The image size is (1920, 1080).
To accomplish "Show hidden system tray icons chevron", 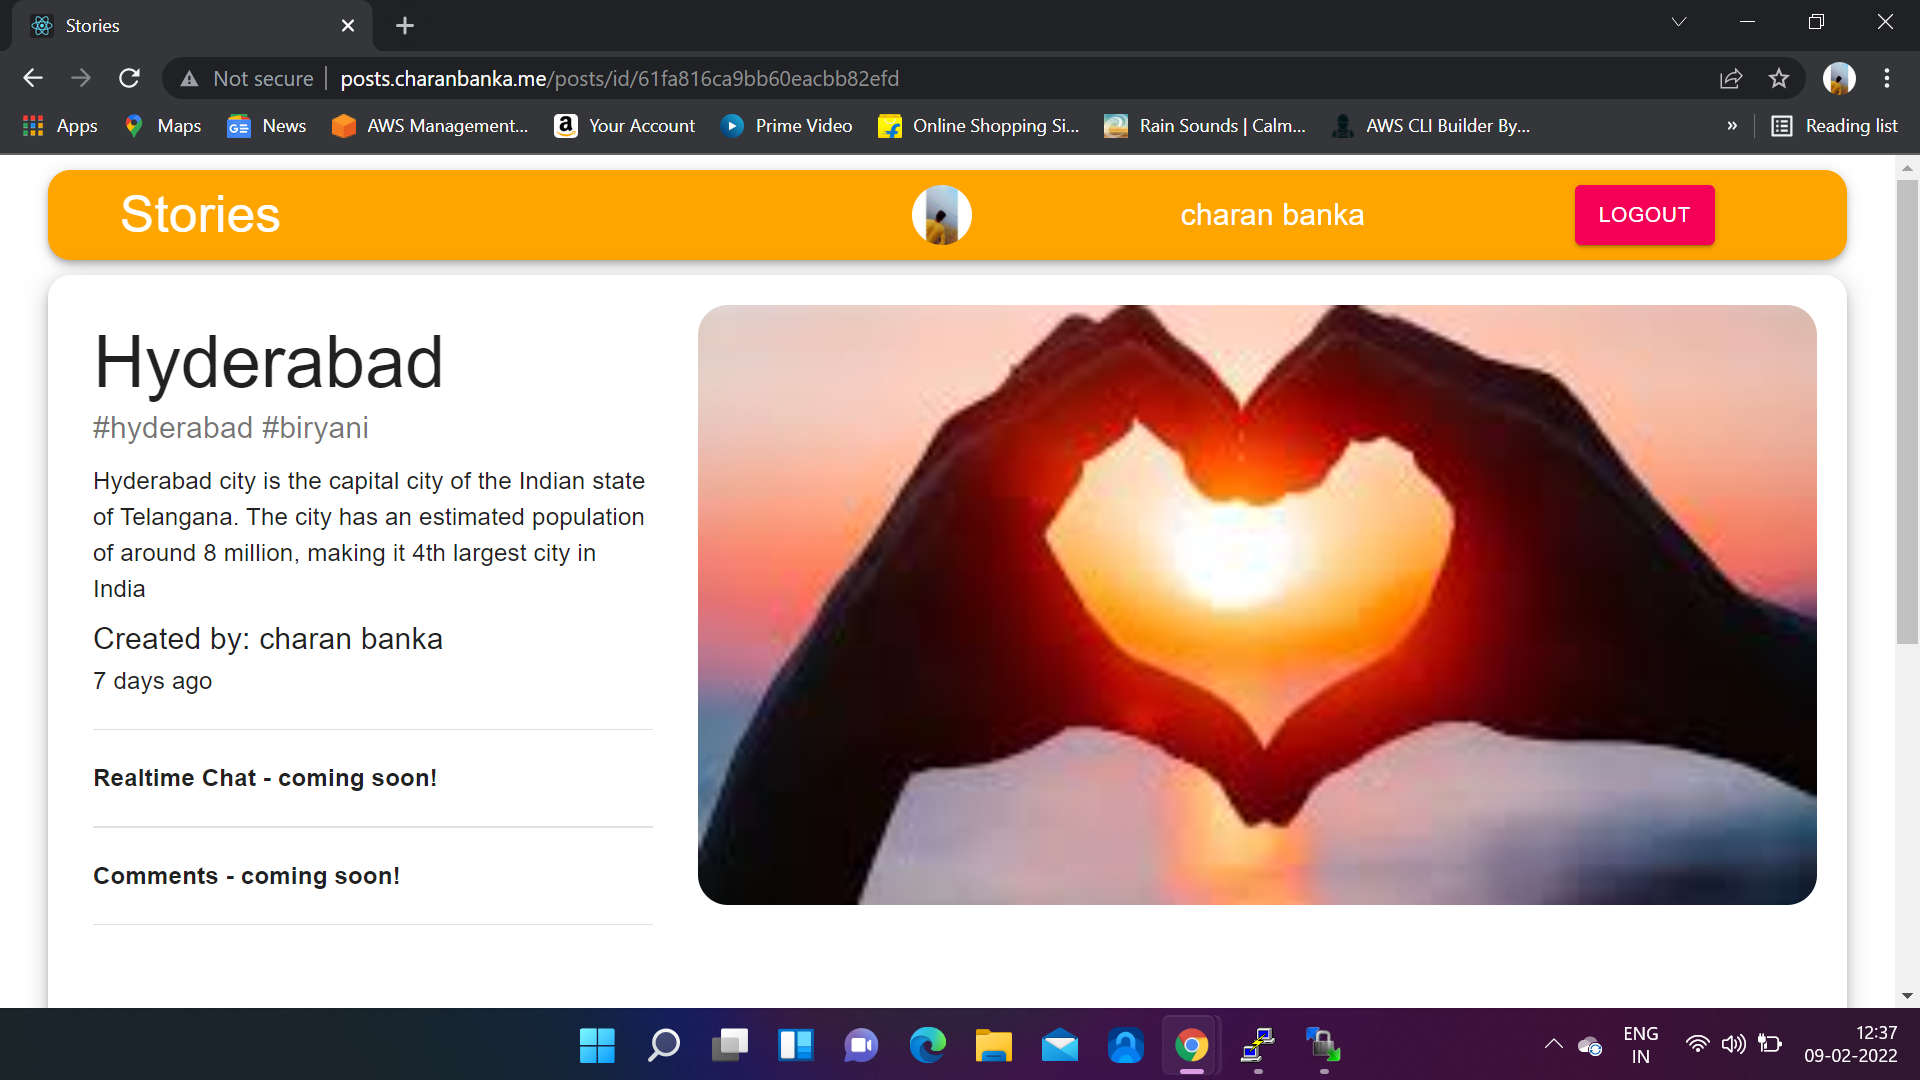I will [1553, 1044].
